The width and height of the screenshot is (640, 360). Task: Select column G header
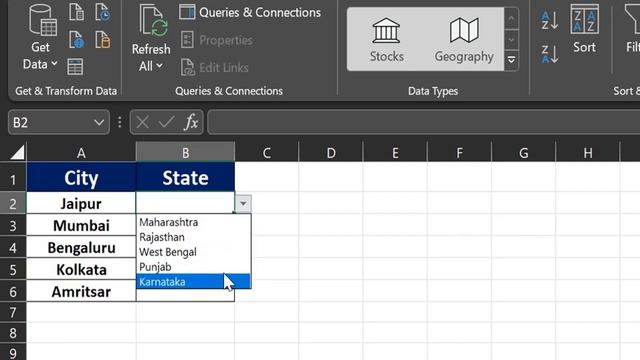pos(523,153)
